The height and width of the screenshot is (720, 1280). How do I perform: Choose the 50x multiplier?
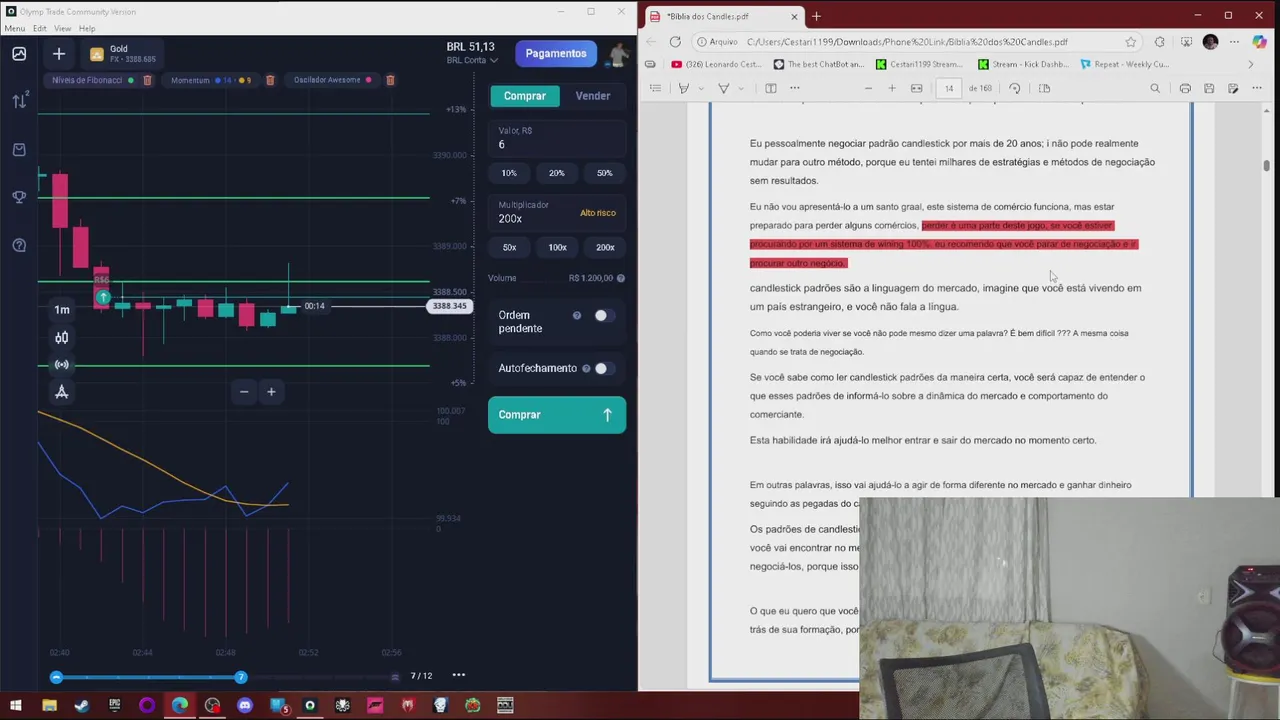[509, 247]
